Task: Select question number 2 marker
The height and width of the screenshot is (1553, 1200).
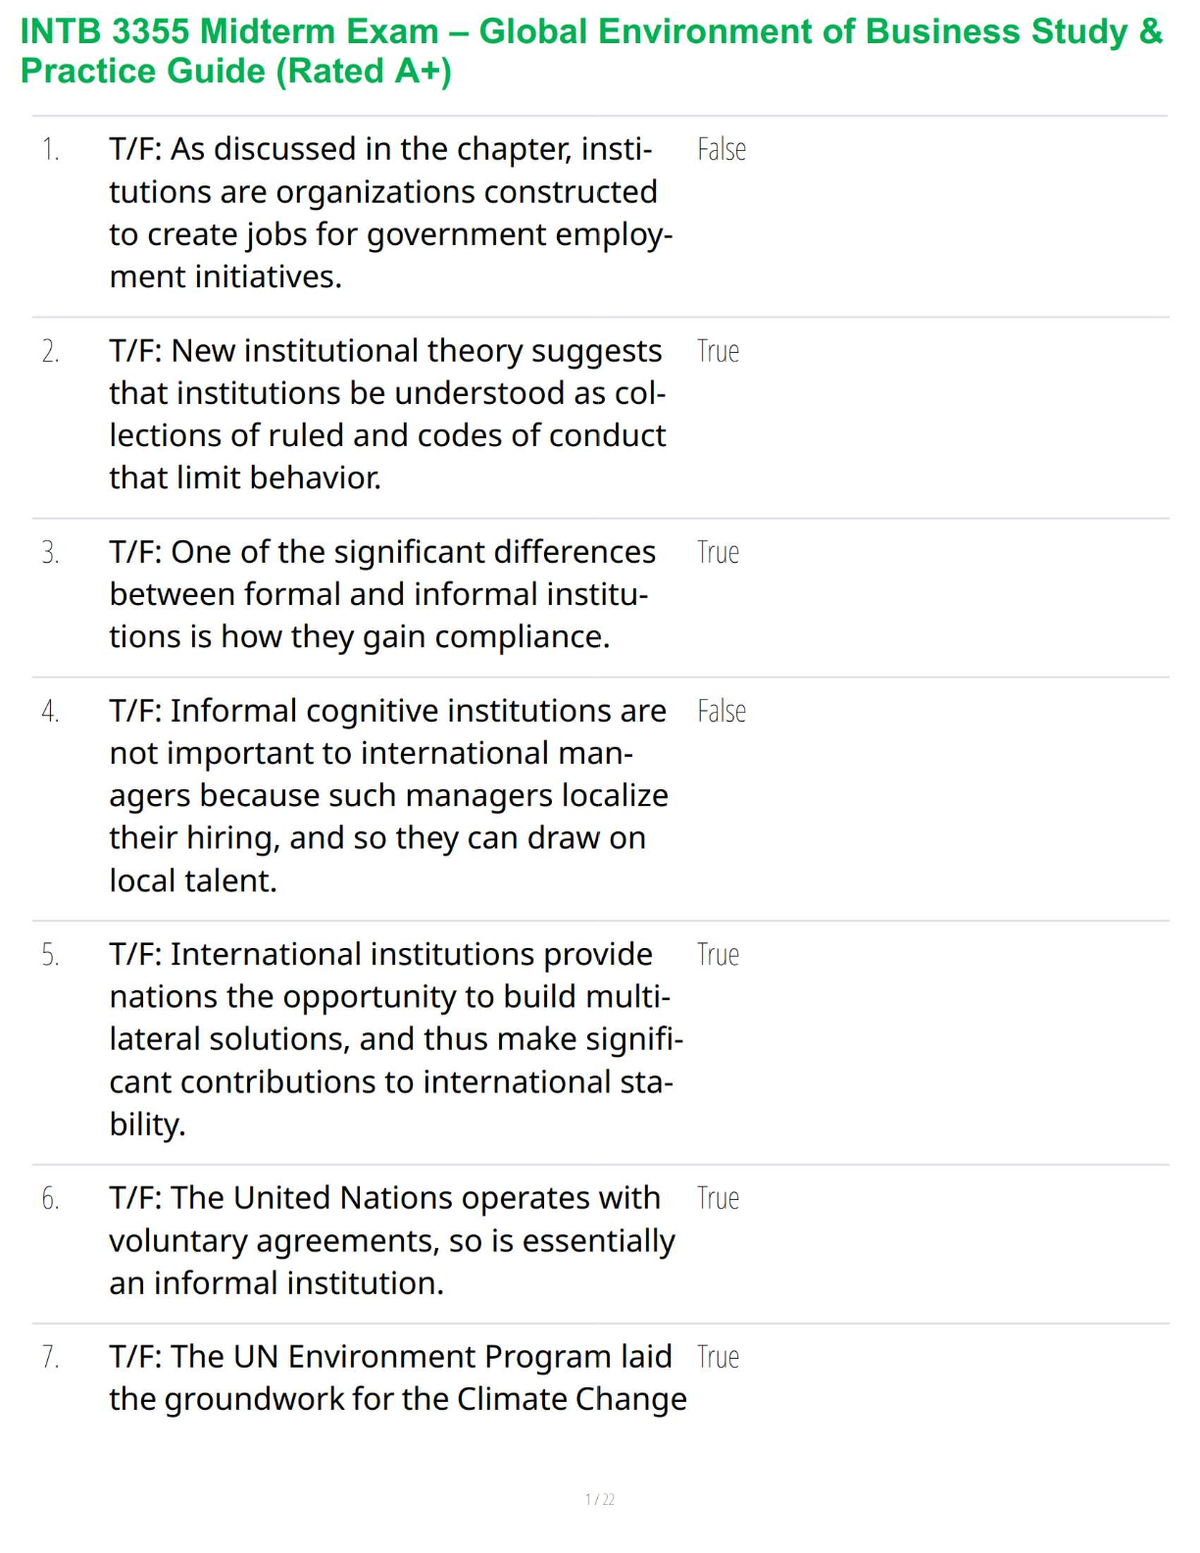Action: [50, 352]
